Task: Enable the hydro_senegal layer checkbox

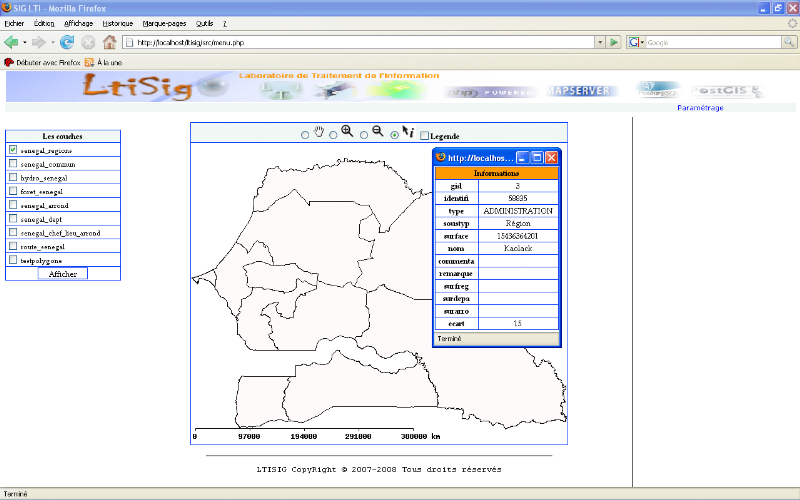Action: (x=13, y=177)
